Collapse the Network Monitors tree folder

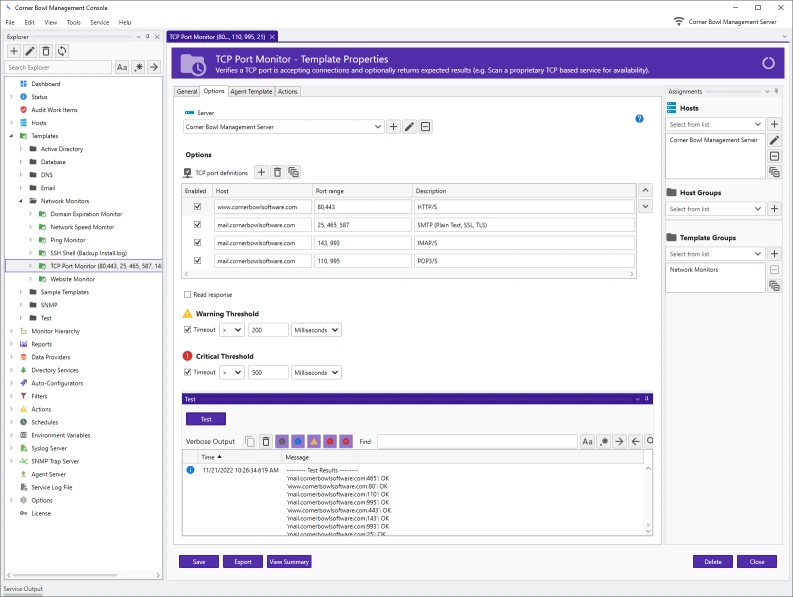coord(21,201)
